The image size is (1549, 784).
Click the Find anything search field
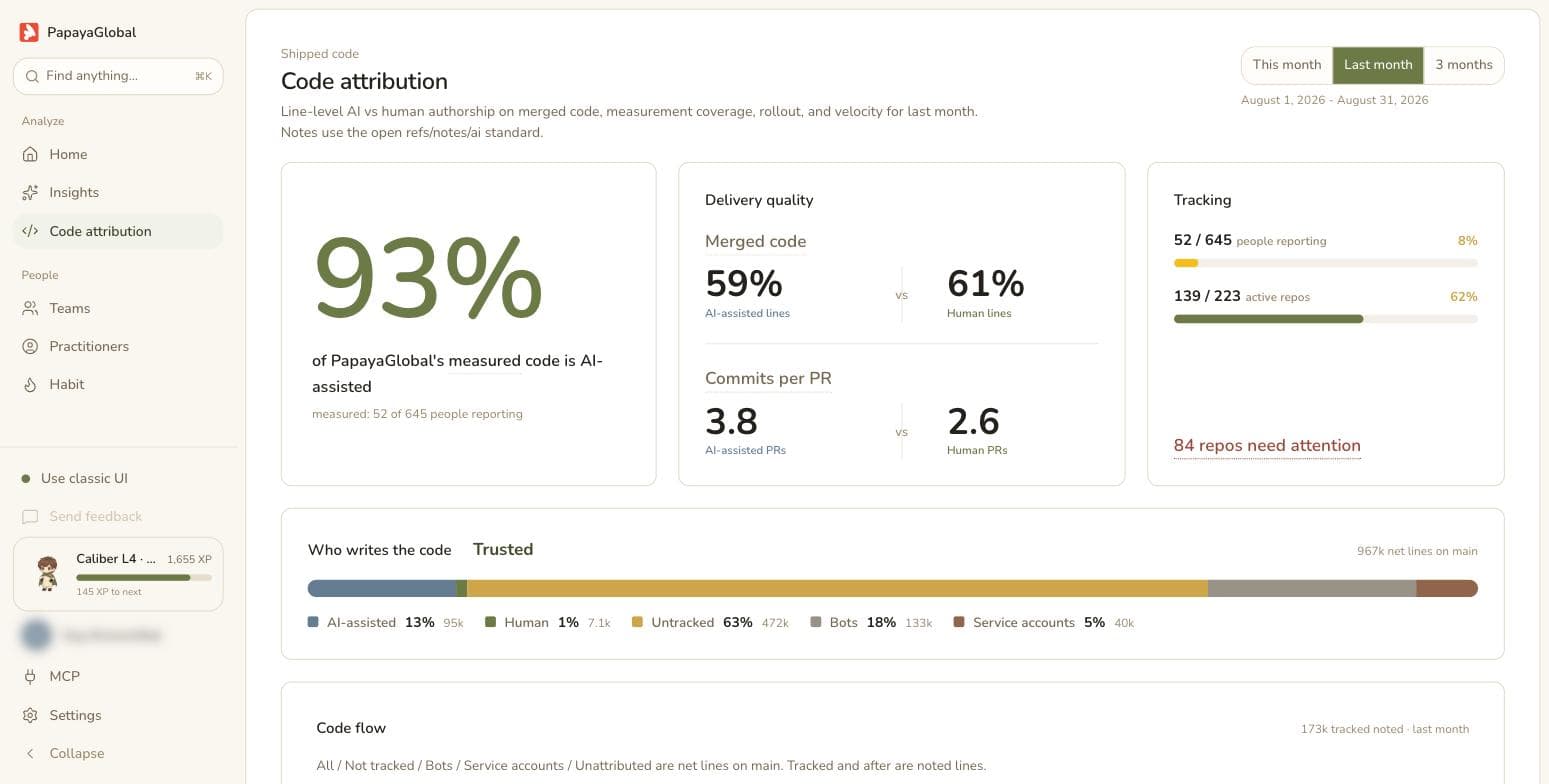[x=118, y=76]
